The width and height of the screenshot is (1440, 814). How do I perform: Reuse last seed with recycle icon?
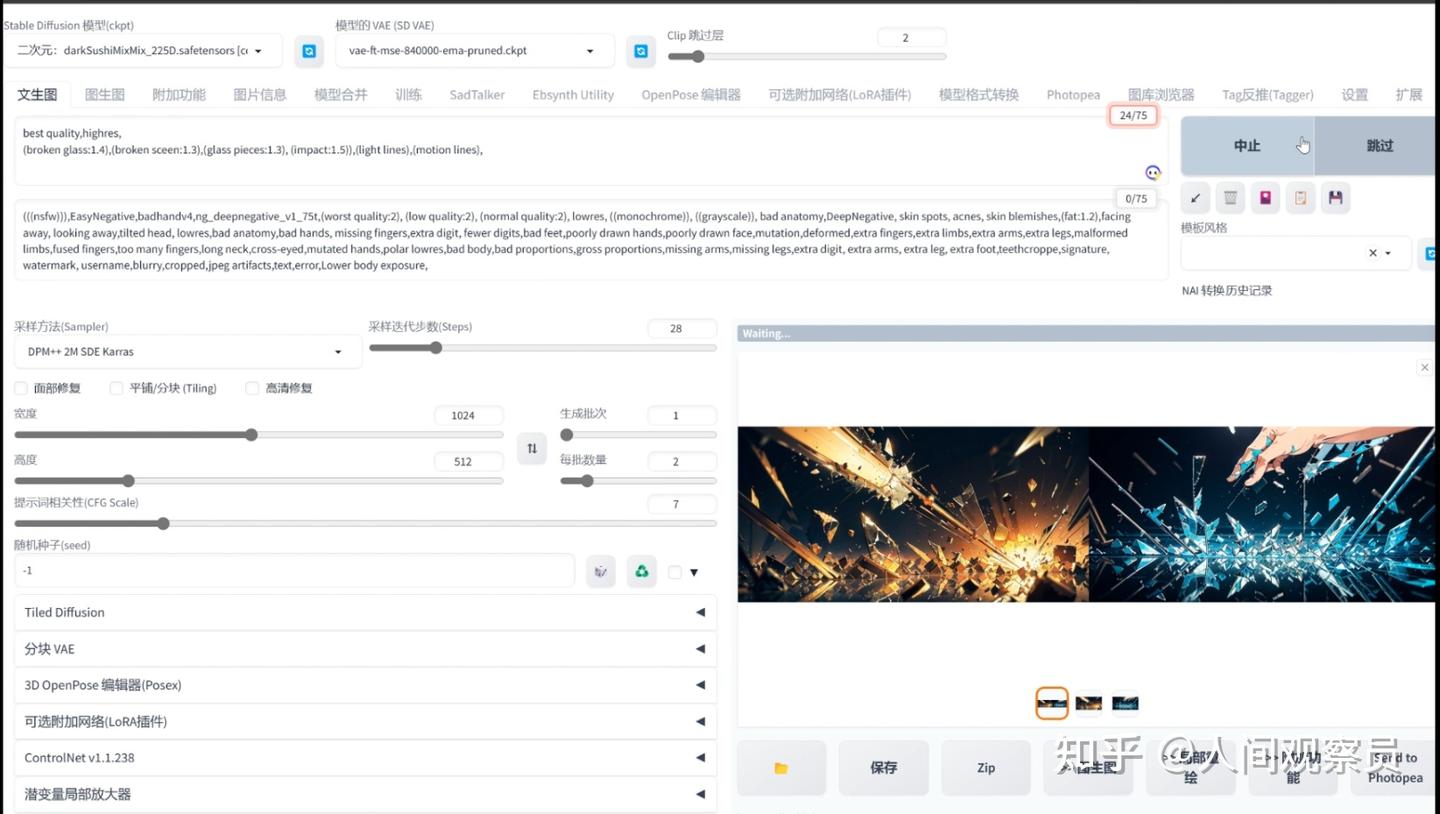(642, 571)
